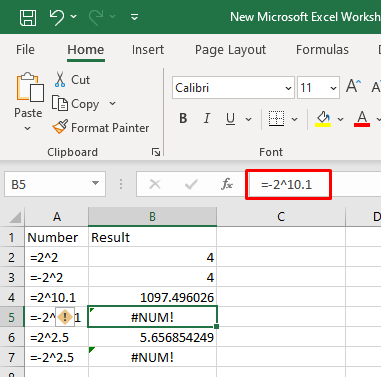
Task: Open the Page Layout tab
Action: coord(230,50)
